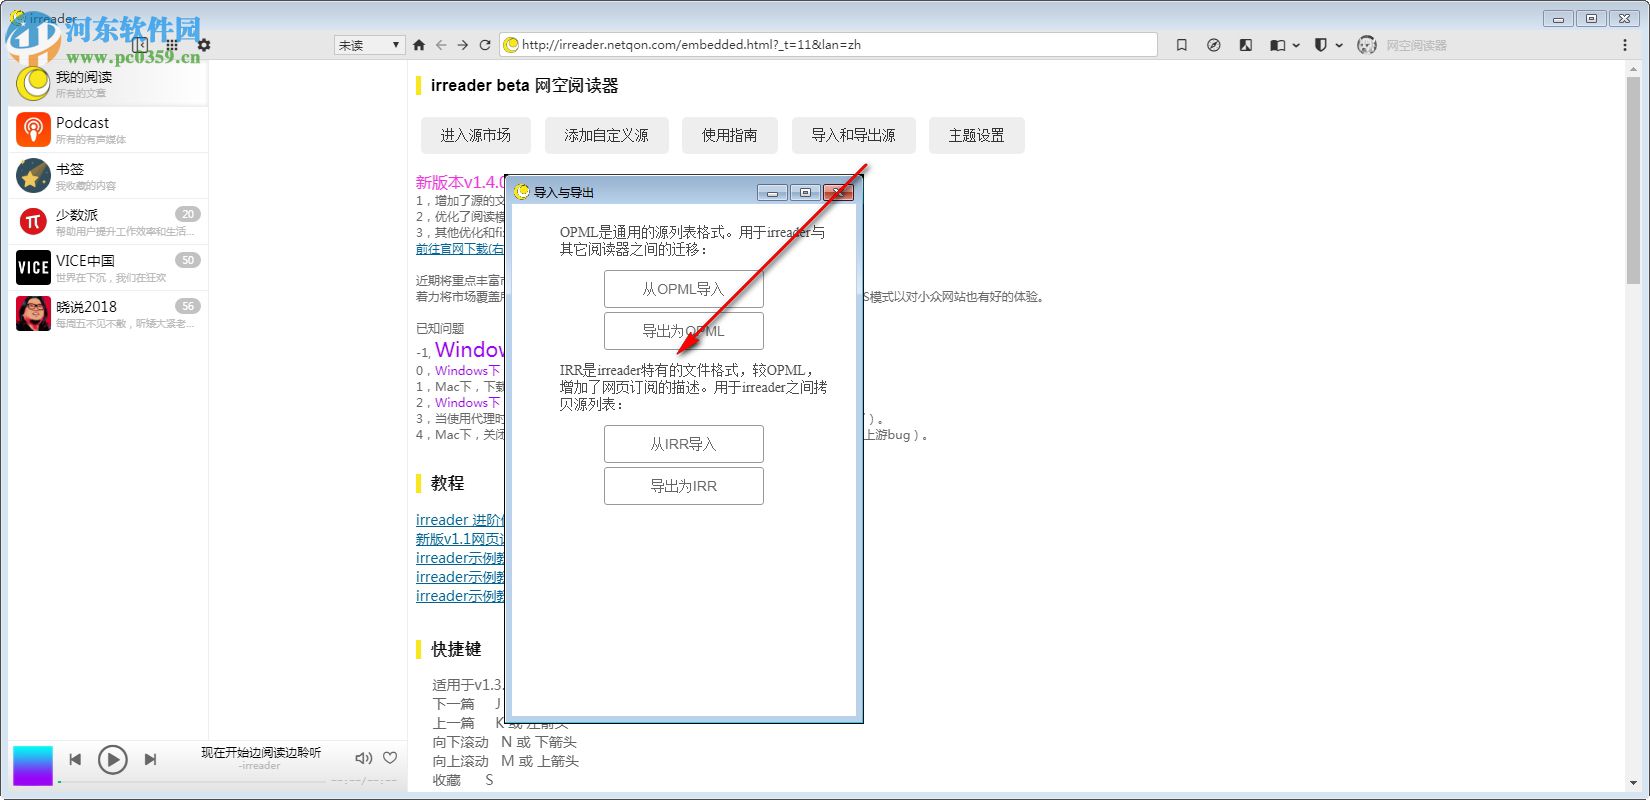1650x800 pixels.
Task: Click the 导入和导出源 button
Action: coord(853,135)
